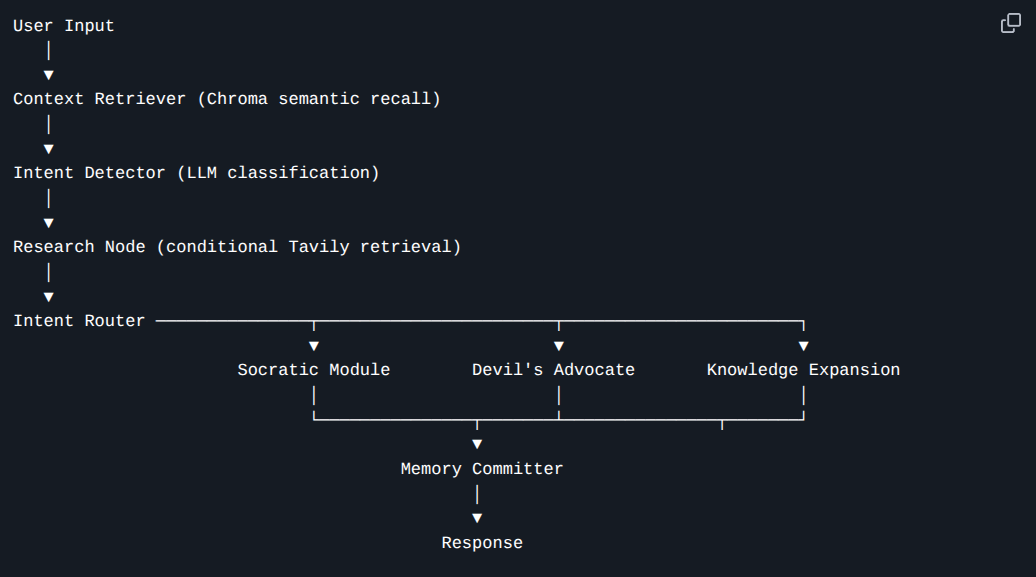
Task: Click the arrow below Intent Detector
Action: point(48,223)
